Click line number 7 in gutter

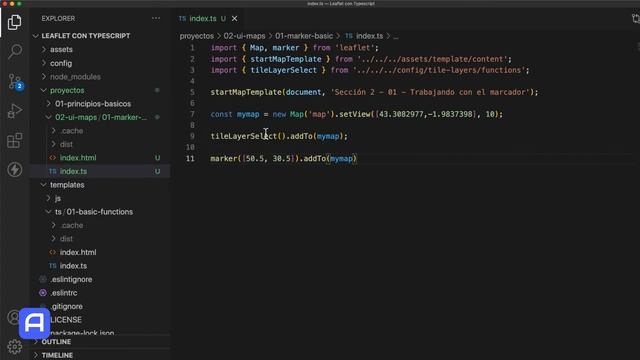[192, 114]
